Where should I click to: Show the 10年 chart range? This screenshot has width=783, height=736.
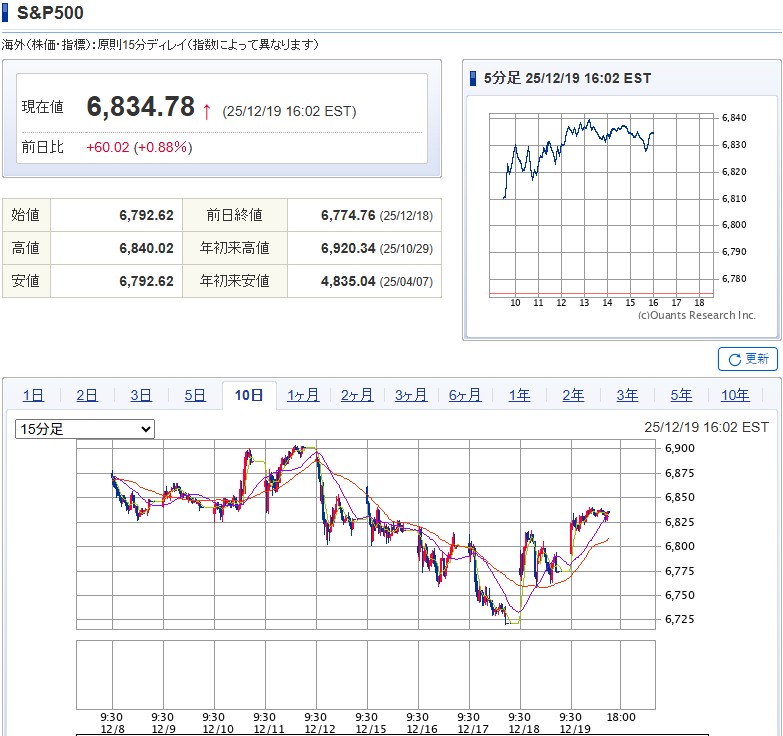pos(735,395)
